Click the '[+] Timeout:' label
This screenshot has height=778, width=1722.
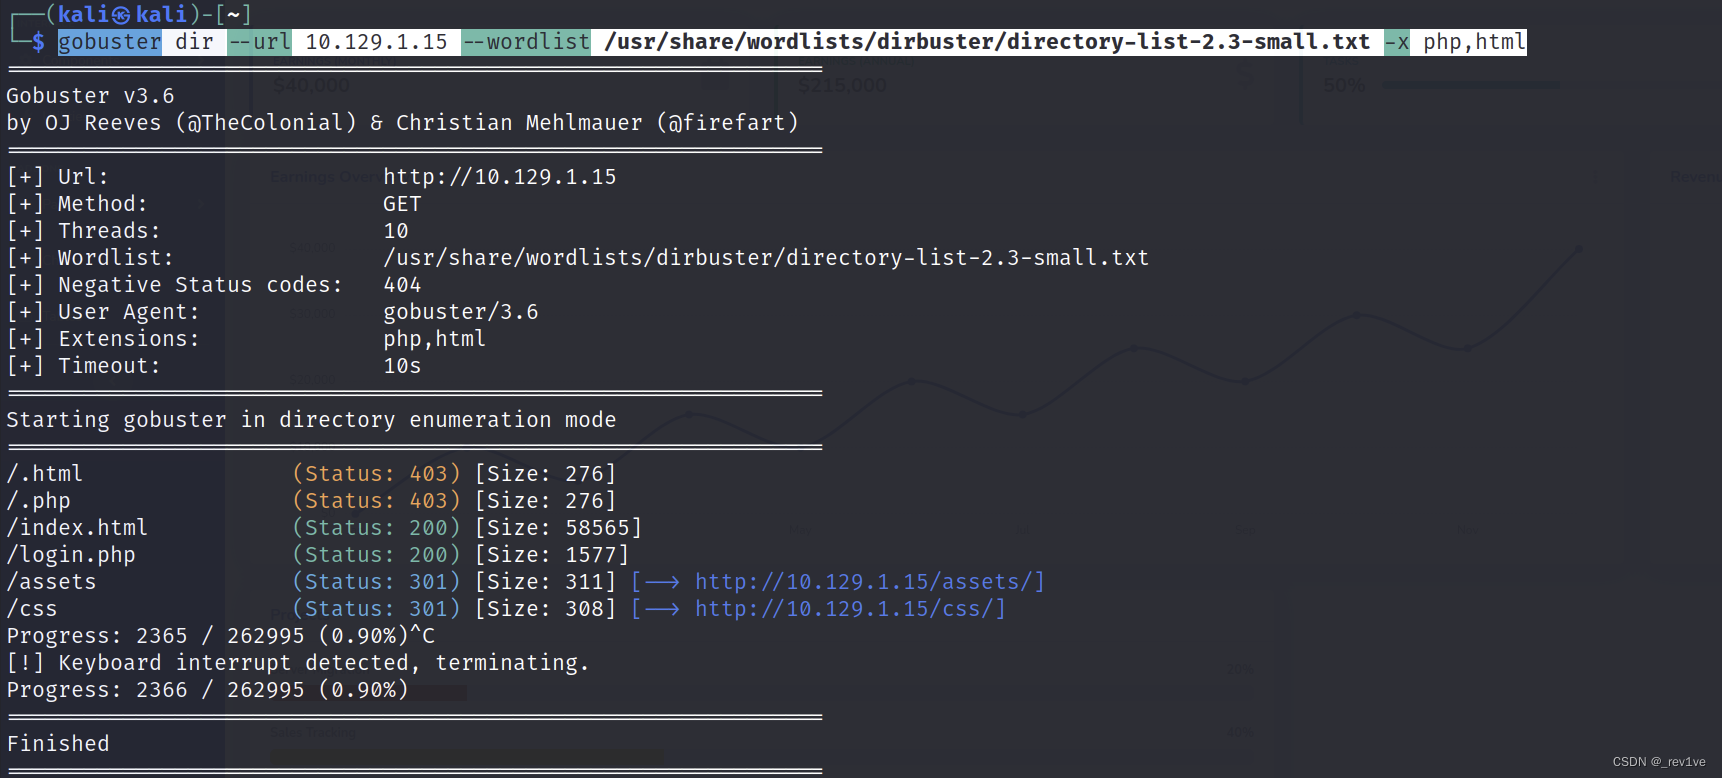click(x=84, y=366)
